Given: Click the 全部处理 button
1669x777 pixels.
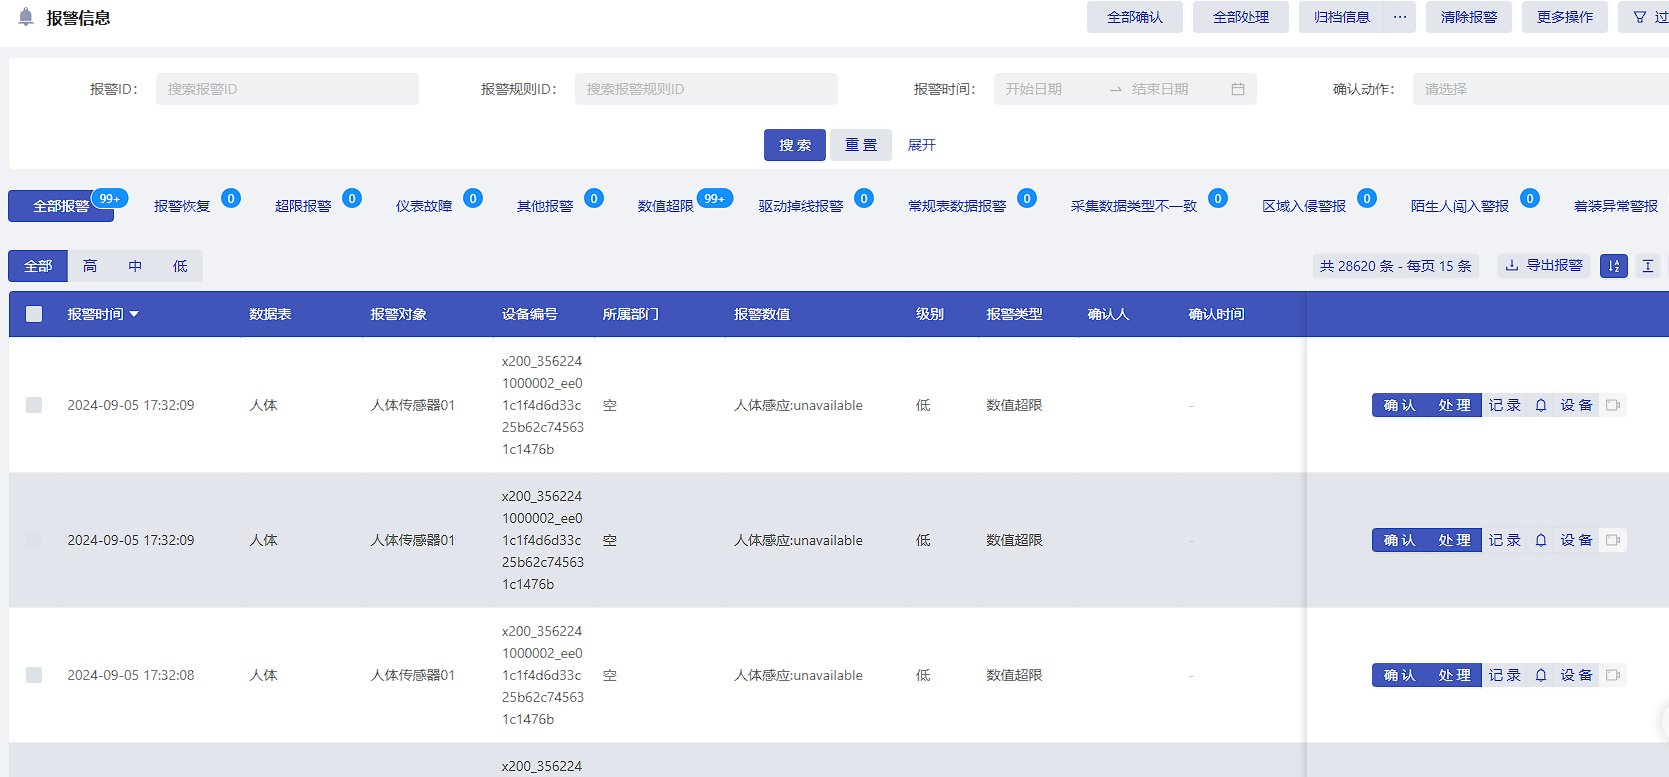Looking at the screenshot, I should pyautogui.click(x=1241, y=17).
